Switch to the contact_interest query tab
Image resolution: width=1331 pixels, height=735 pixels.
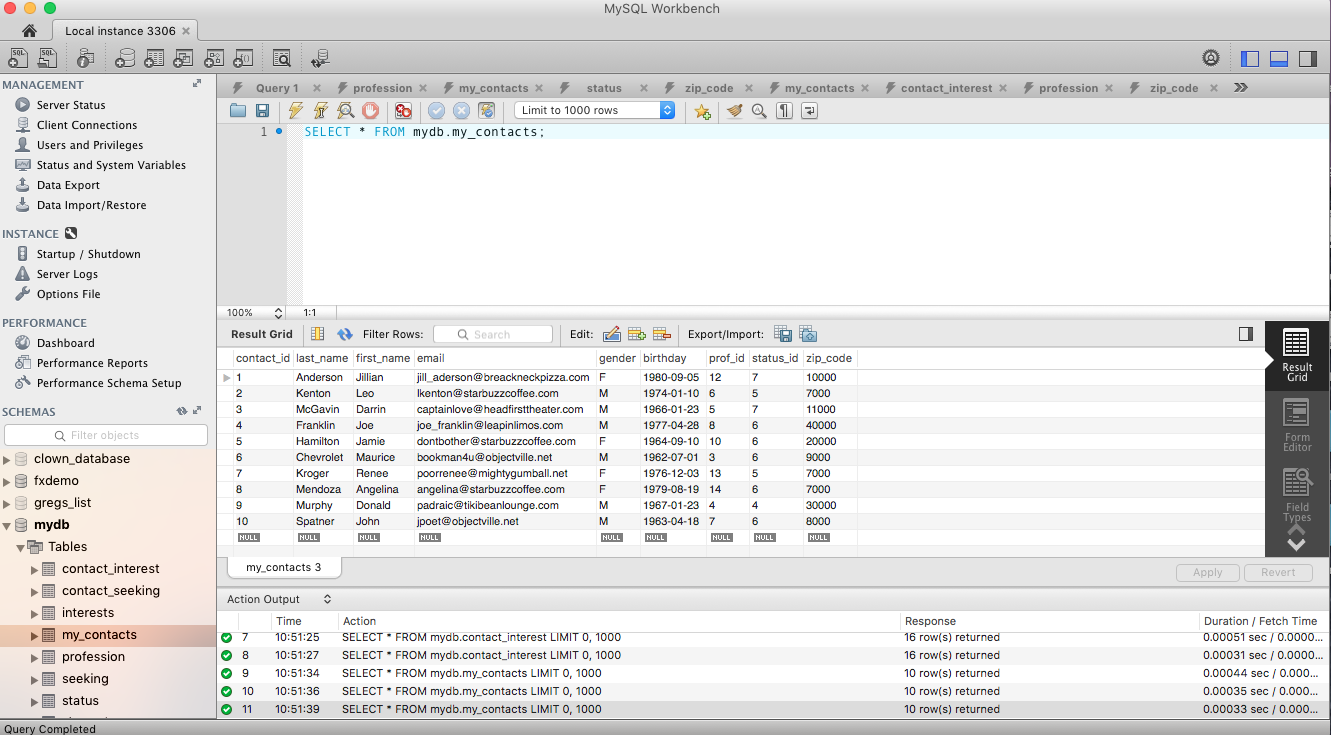945,88
